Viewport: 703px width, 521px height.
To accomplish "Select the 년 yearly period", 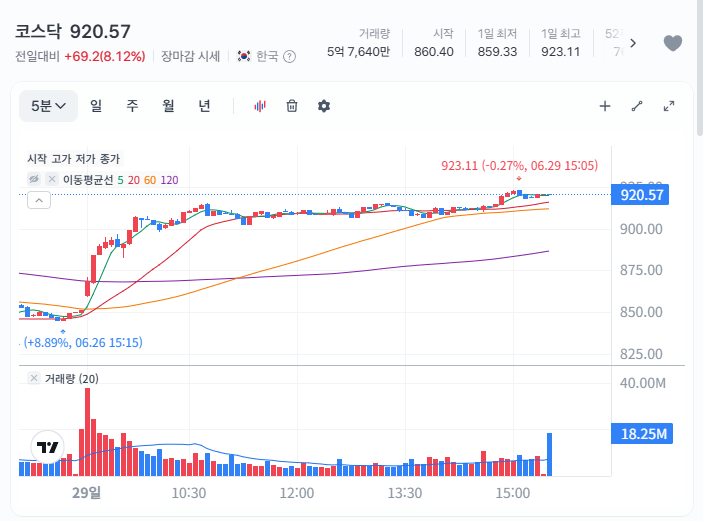I will point(204,106).
